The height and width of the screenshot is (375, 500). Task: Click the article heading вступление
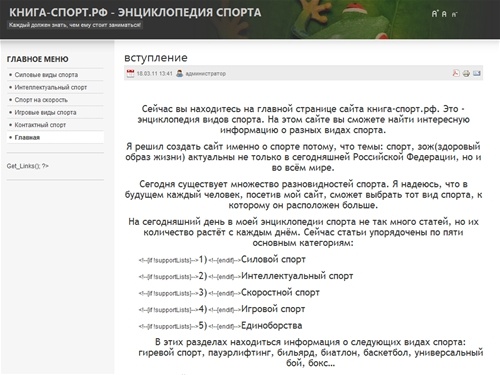(156, 58)
